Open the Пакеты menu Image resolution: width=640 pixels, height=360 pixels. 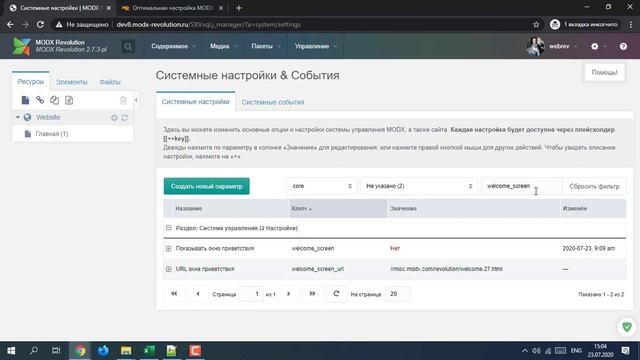pos(266,47)
